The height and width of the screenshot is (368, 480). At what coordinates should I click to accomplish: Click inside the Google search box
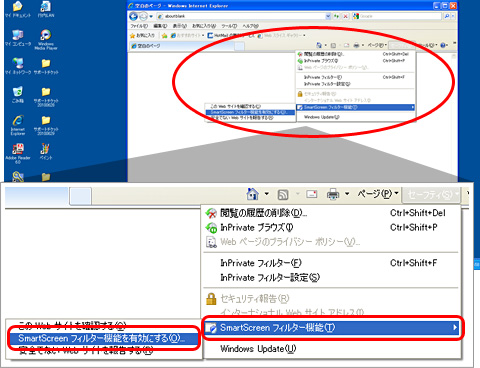tap(400, 16)
